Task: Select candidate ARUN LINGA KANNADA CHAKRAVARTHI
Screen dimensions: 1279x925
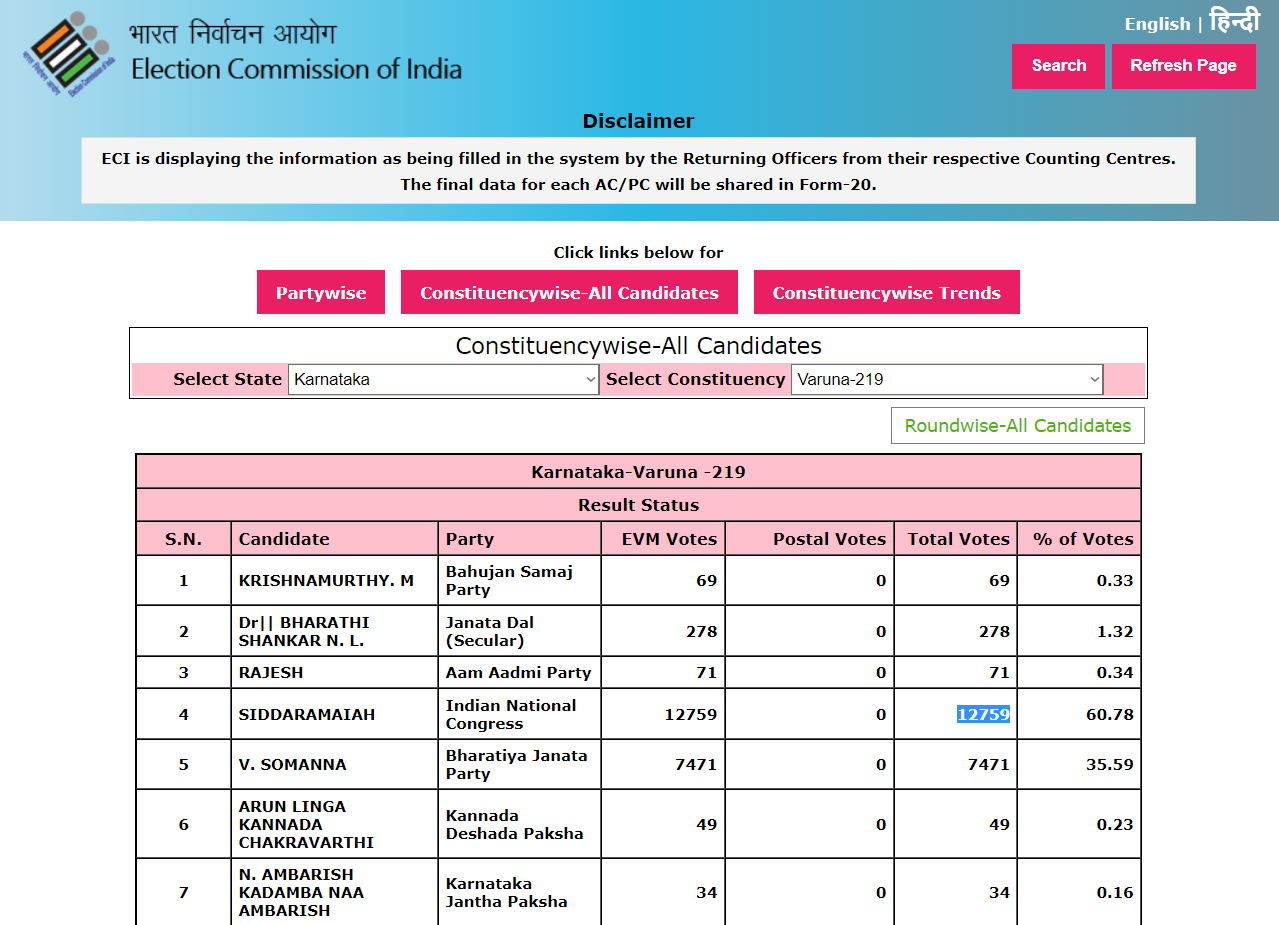Action: click(306, 825)
